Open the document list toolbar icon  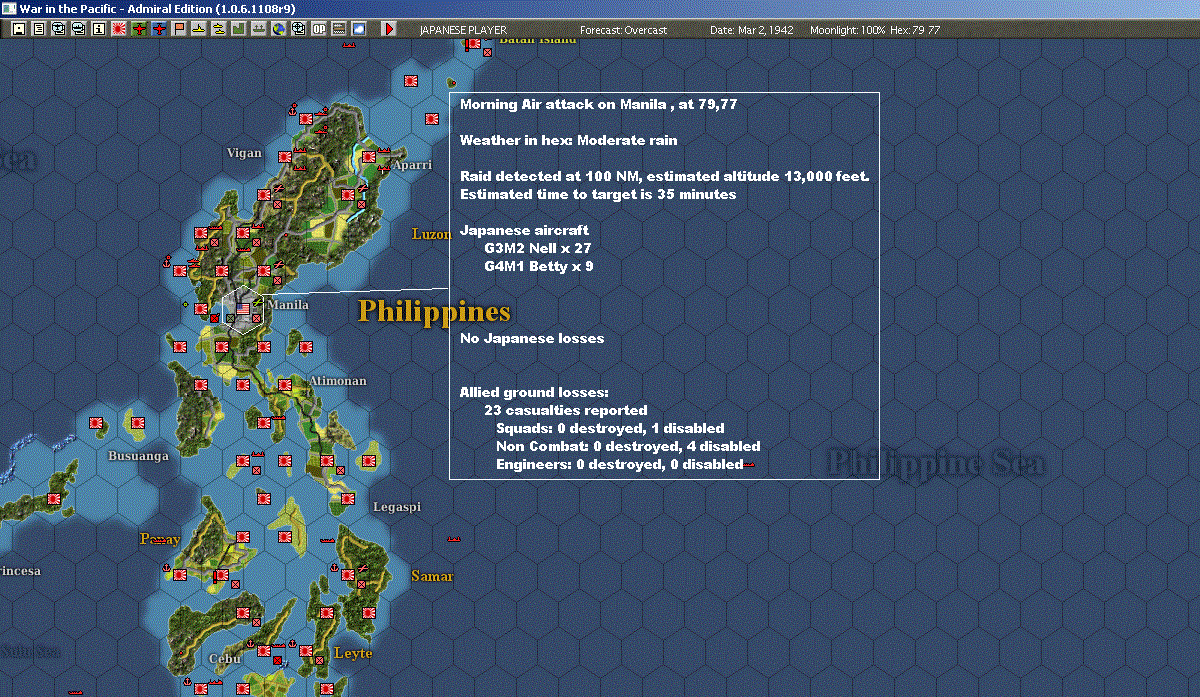pos(39,29)
